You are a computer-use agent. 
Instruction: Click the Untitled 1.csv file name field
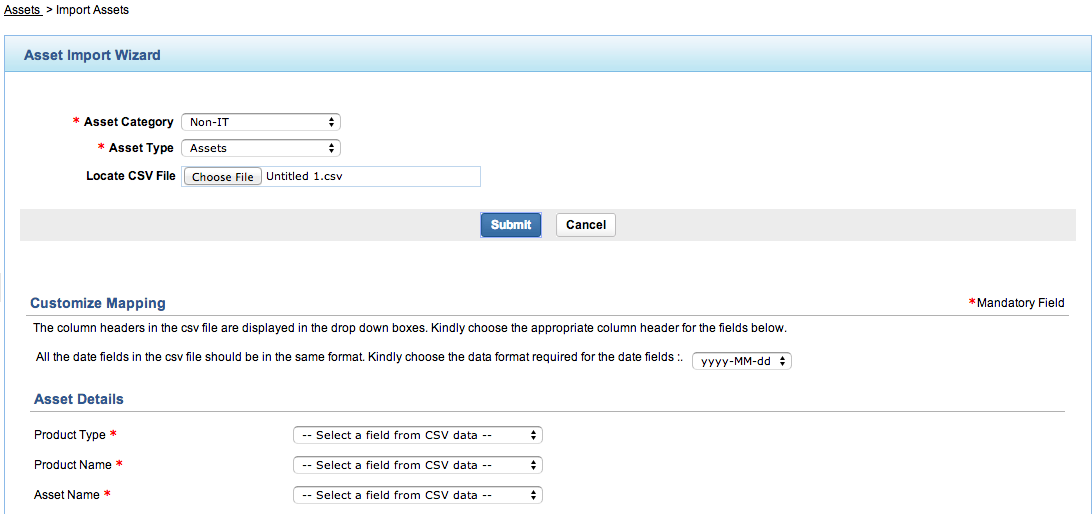point(370,177)
